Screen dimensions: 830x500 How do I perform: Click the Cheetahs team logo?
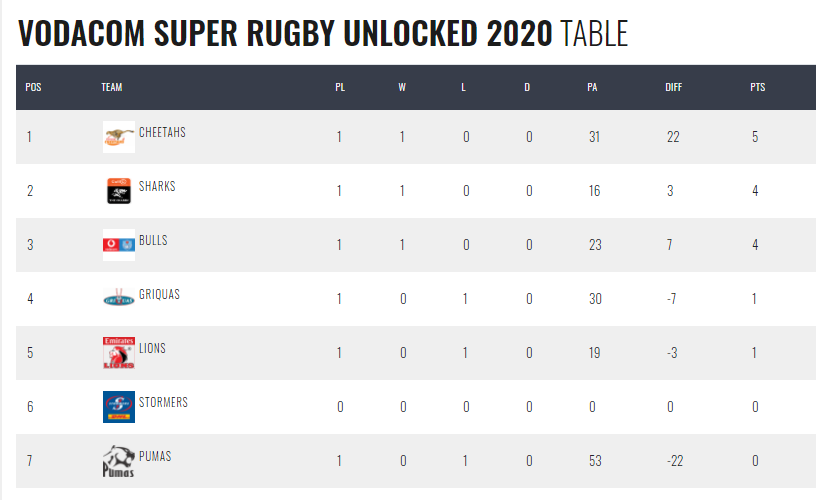pyautogui.click(x=118, y=137)
